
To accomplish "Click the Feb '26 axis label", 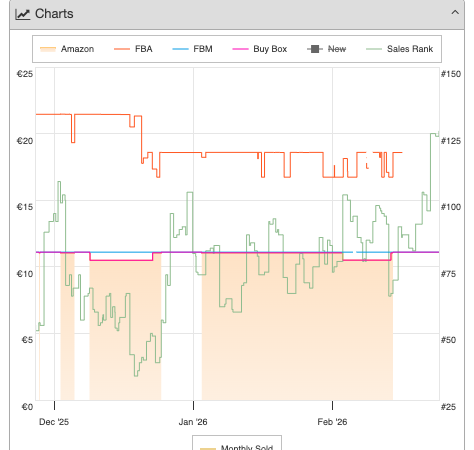I will coord(332,422).
